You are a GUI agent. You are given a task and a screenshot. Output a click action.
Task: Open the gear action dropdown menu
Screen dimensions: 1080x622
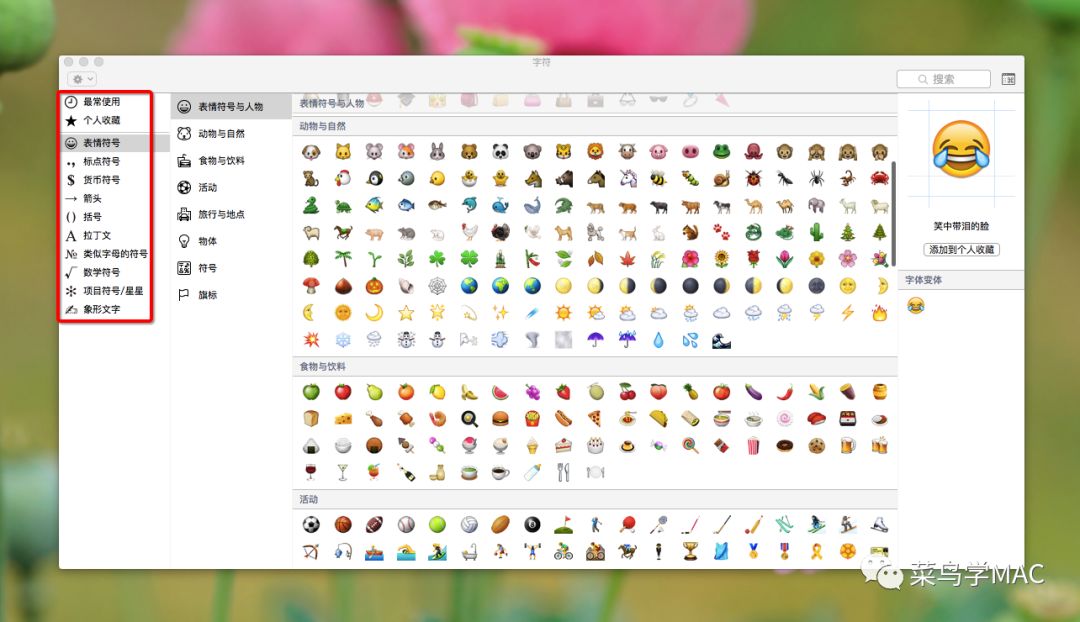point(82,78)
